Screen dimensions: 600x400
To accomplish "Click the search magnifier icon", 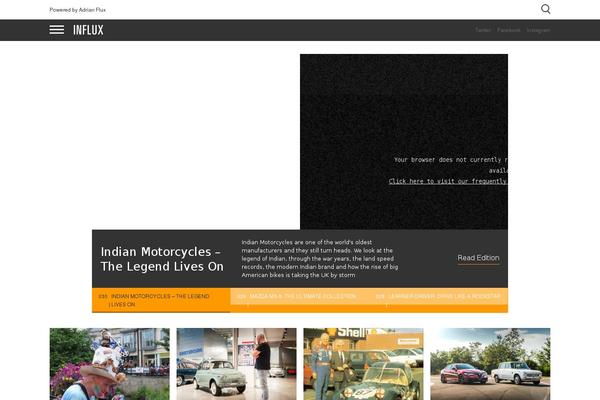I will point(546,9).
